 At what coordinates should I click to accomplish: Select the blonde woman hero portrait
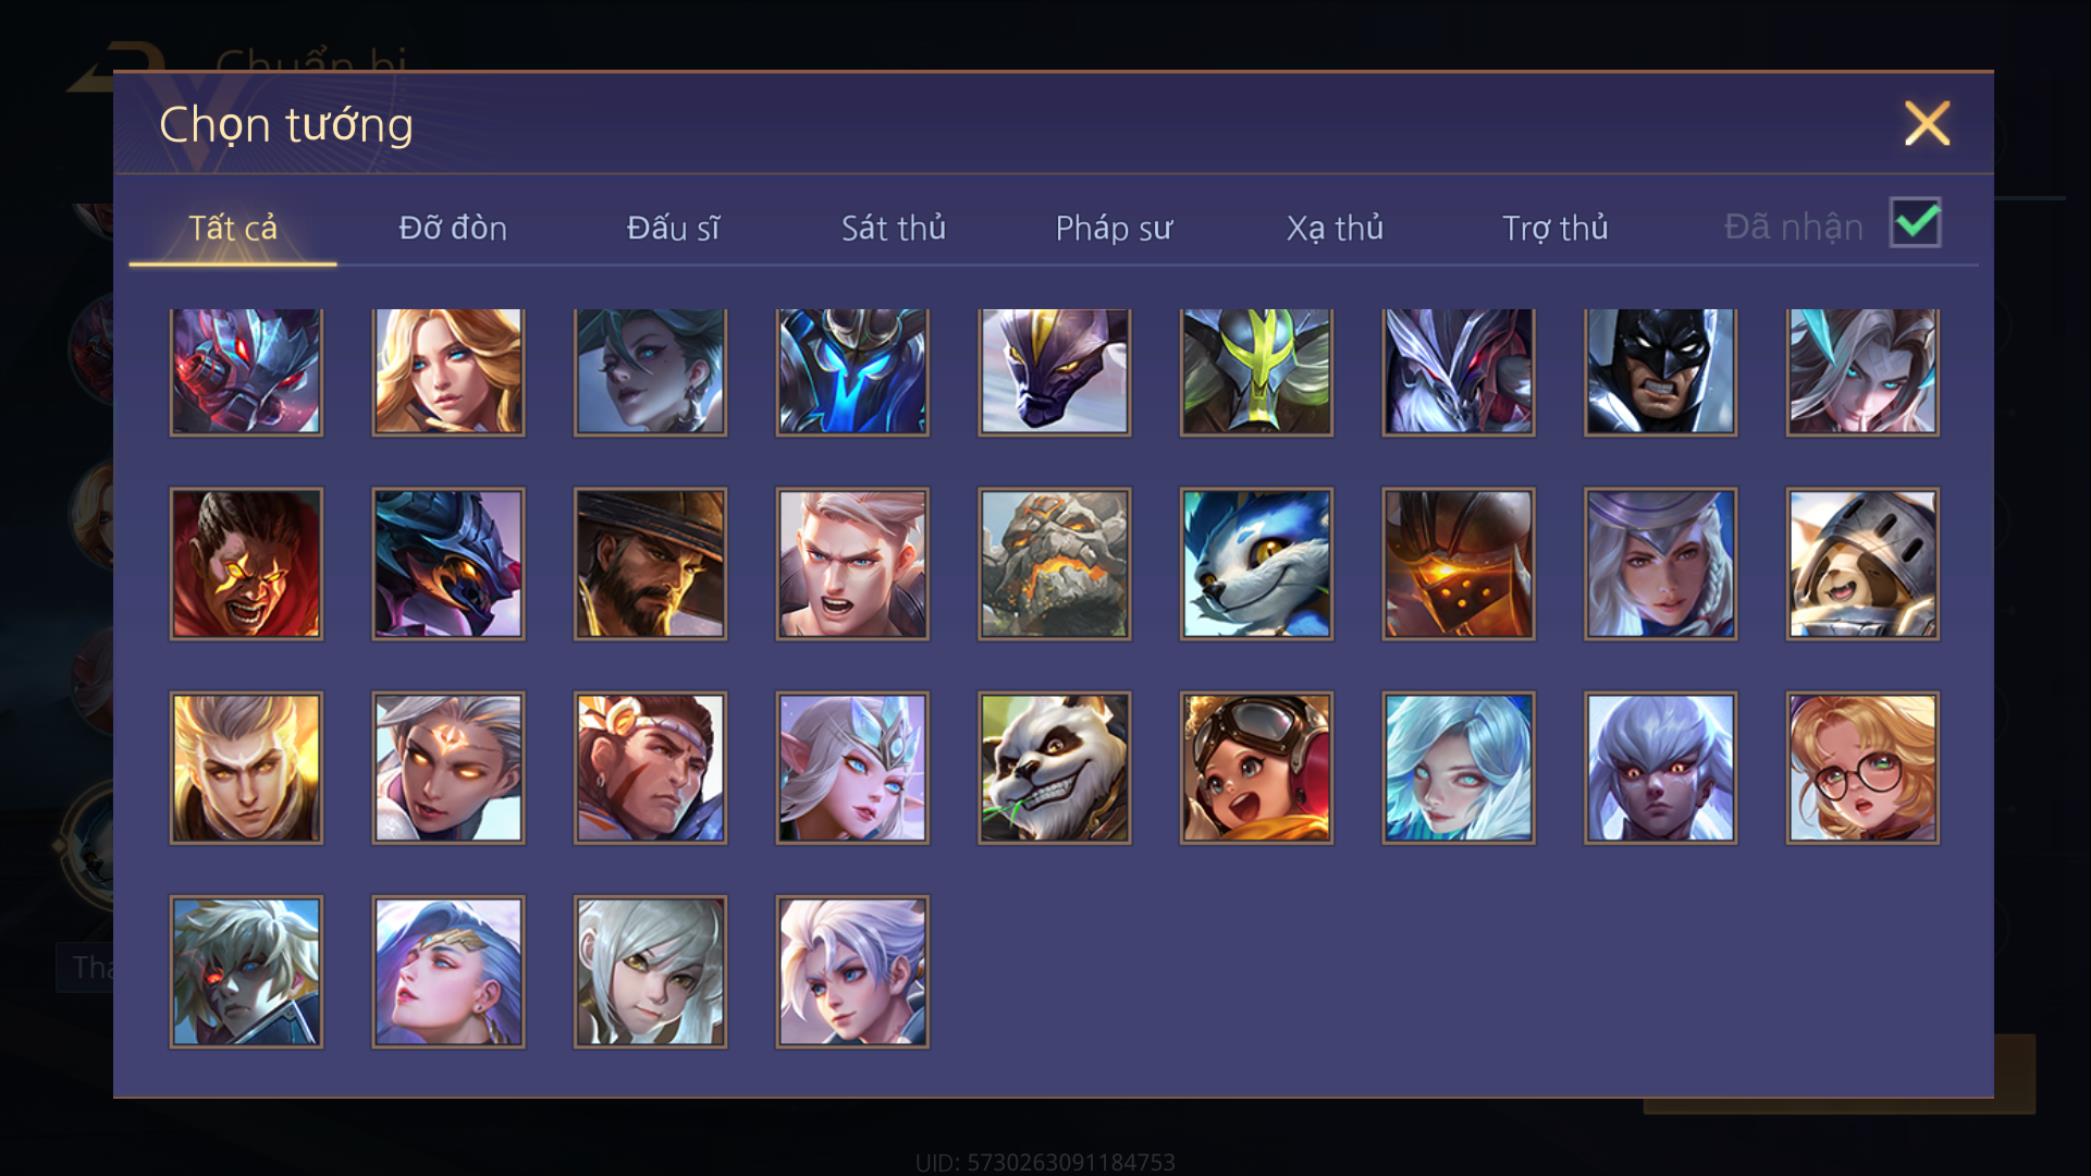coord(448,371)
